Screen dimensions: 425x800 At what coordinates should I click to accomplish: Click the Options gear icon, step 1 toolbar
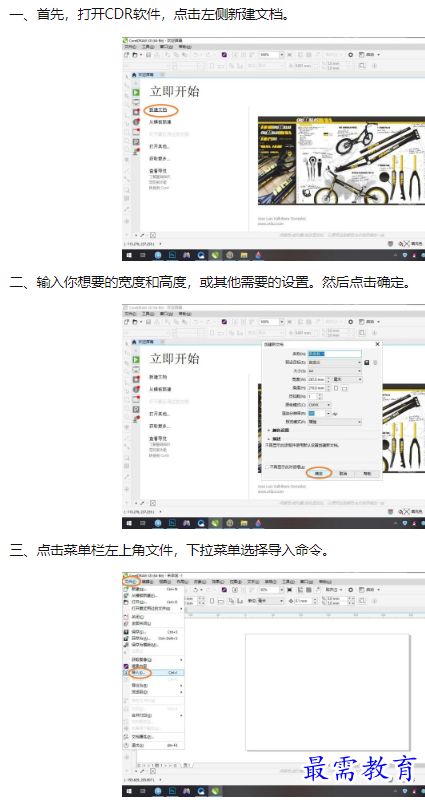point(351,55)
